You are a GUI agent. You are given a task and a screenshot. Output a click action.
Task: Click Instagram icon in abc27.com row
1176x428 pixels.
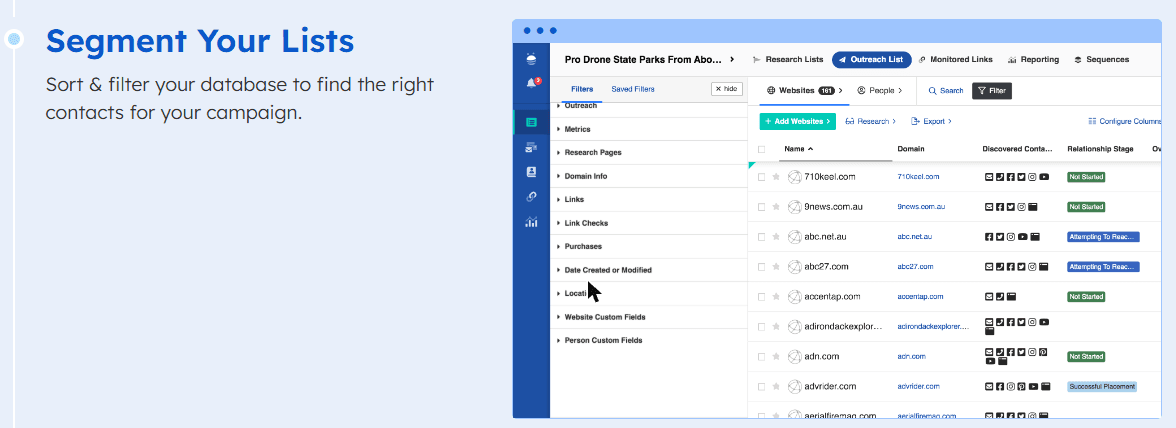1033,267
